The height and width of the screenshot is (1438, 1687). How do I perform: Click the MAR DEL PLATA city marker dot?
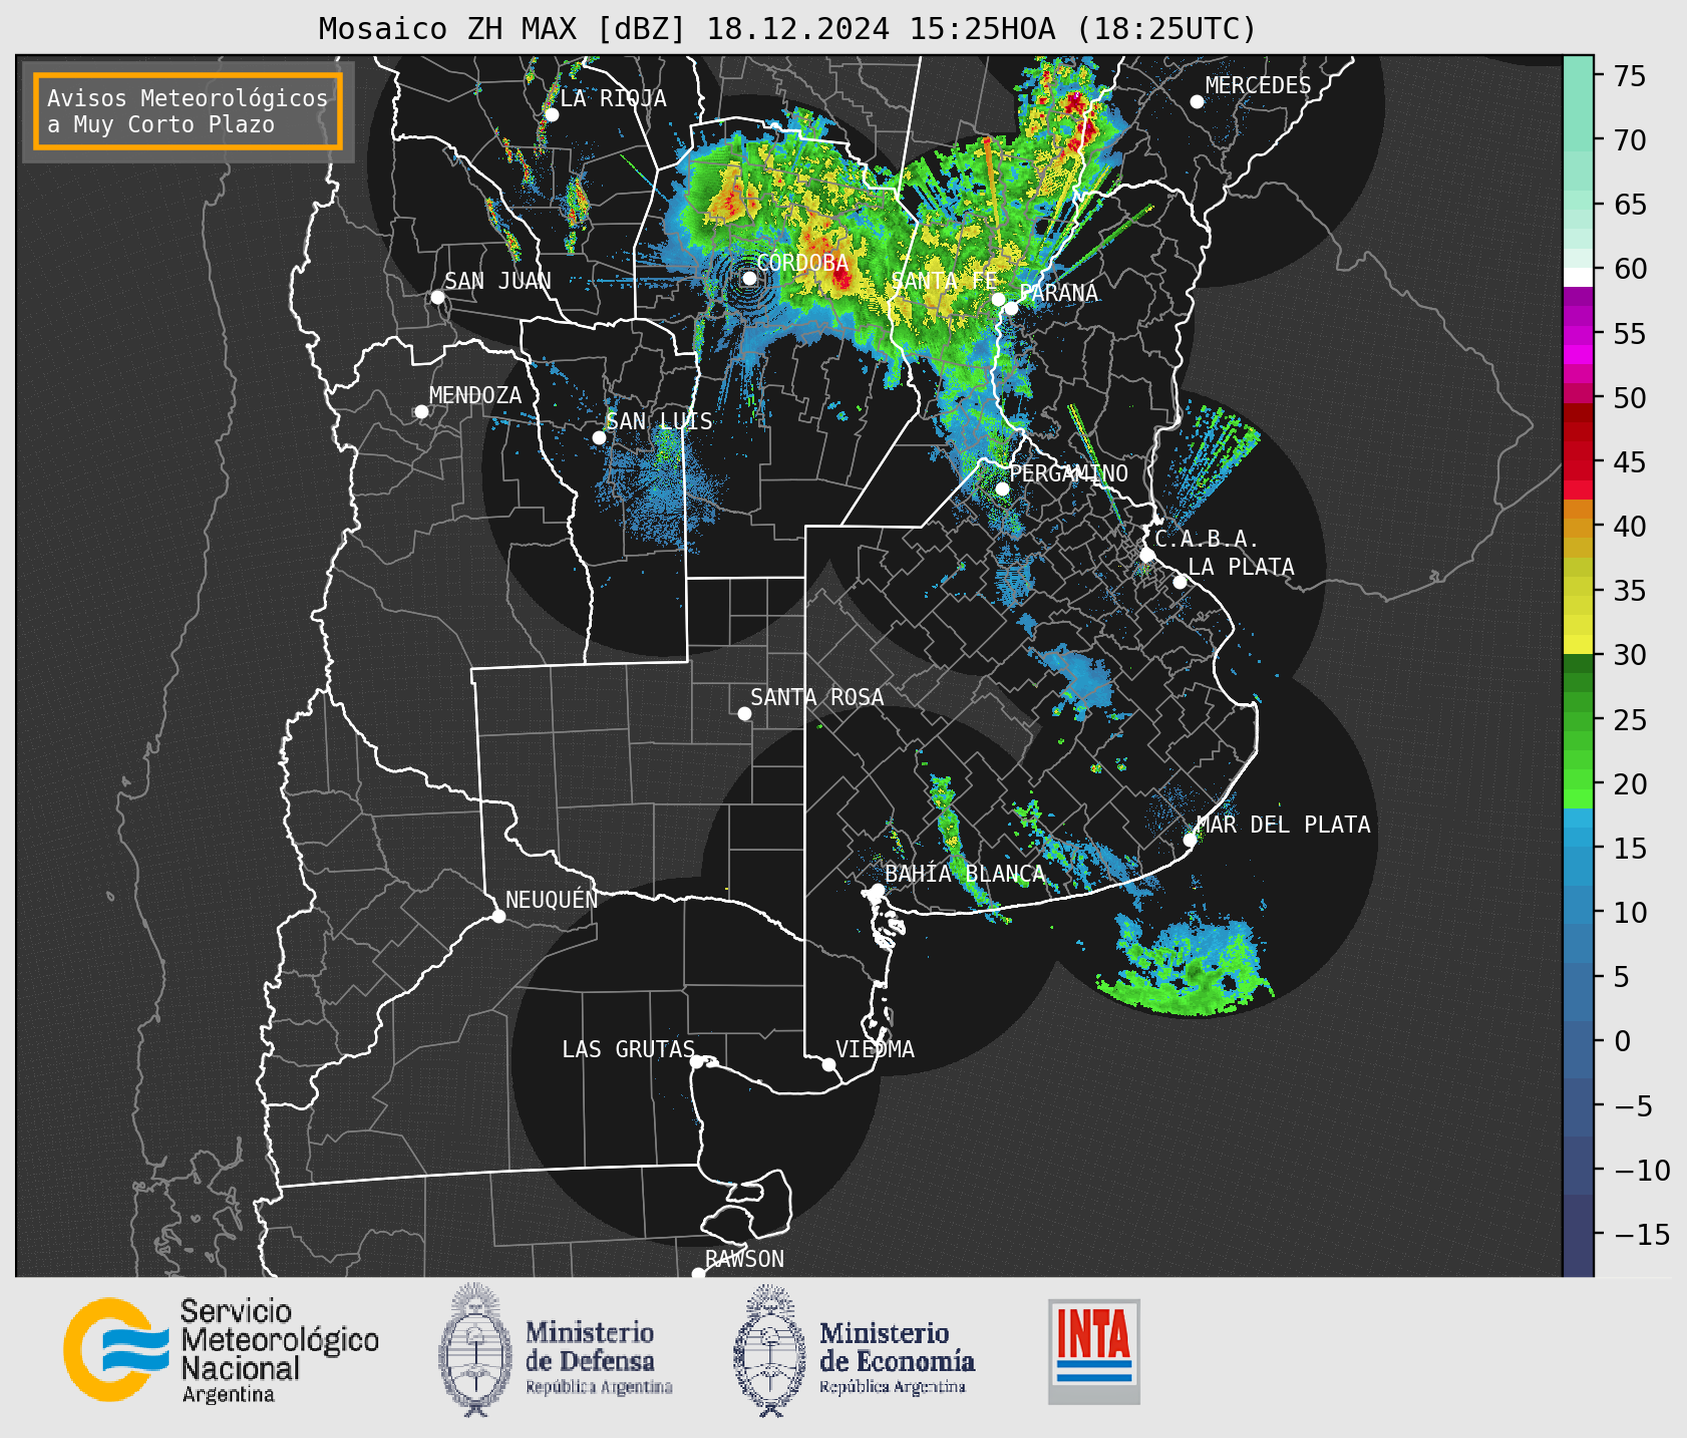pyautogui.click(x=1190, y=840)
